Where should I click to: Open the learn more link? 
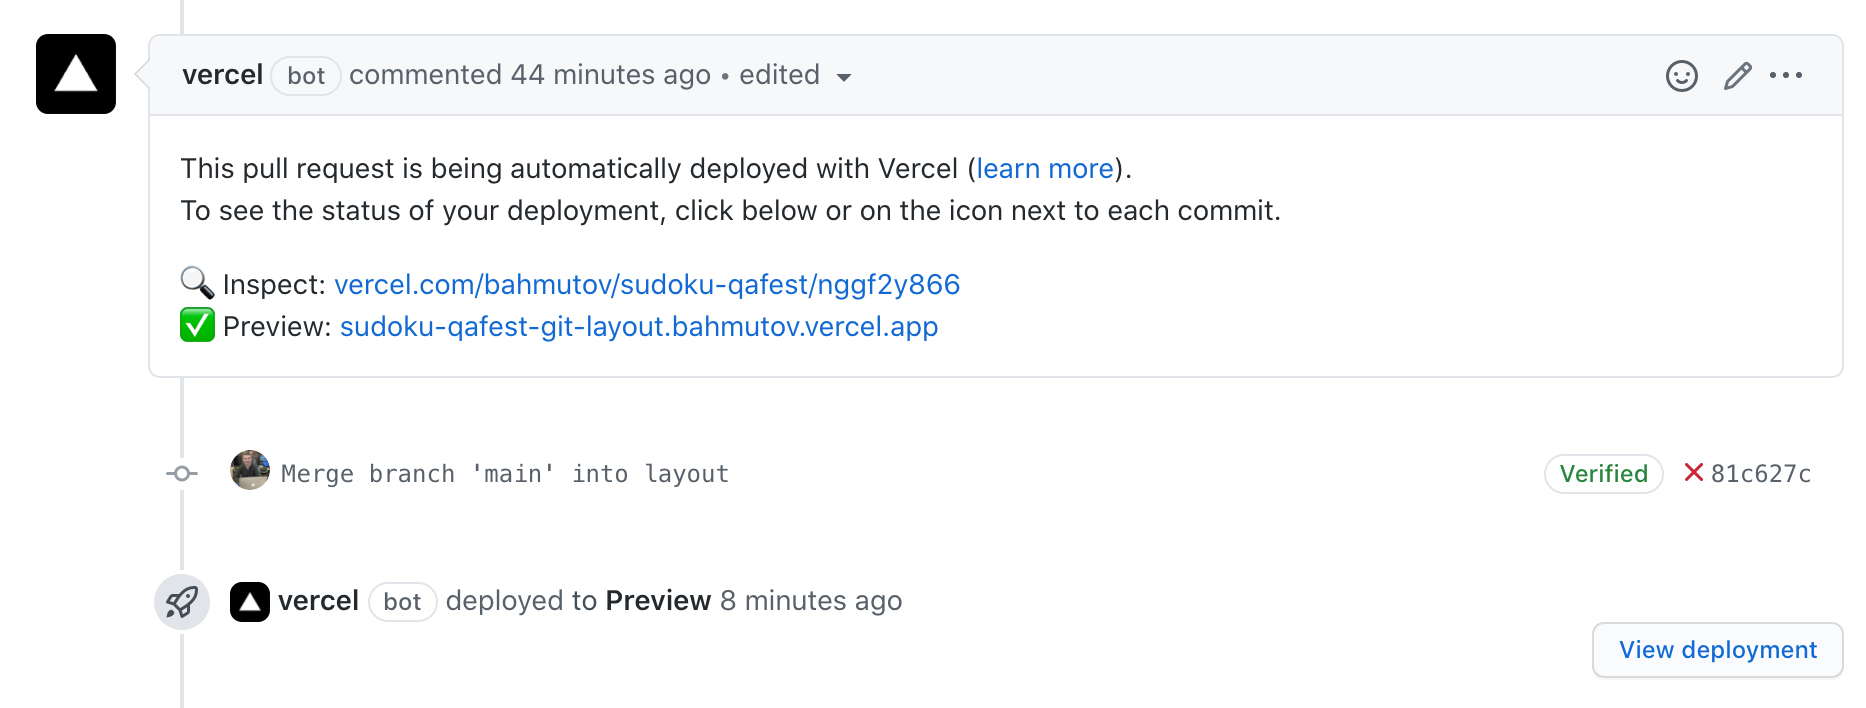(1045, 168)
